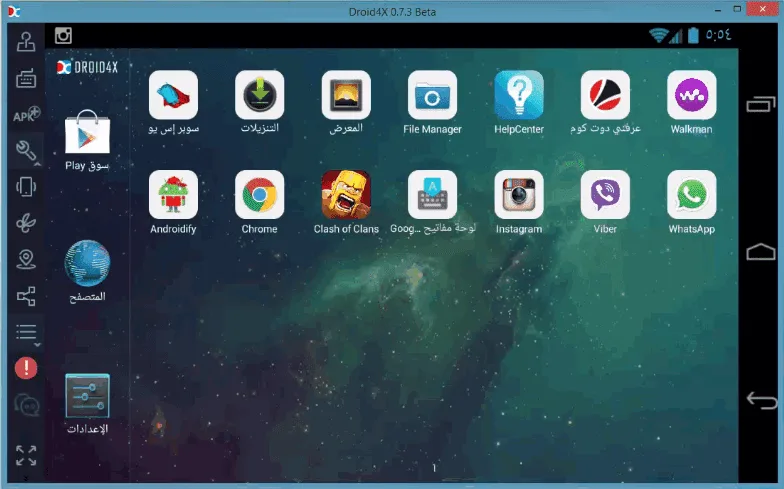
Task: Open Play Store shopping bag icon
Action: coord(87,132)
